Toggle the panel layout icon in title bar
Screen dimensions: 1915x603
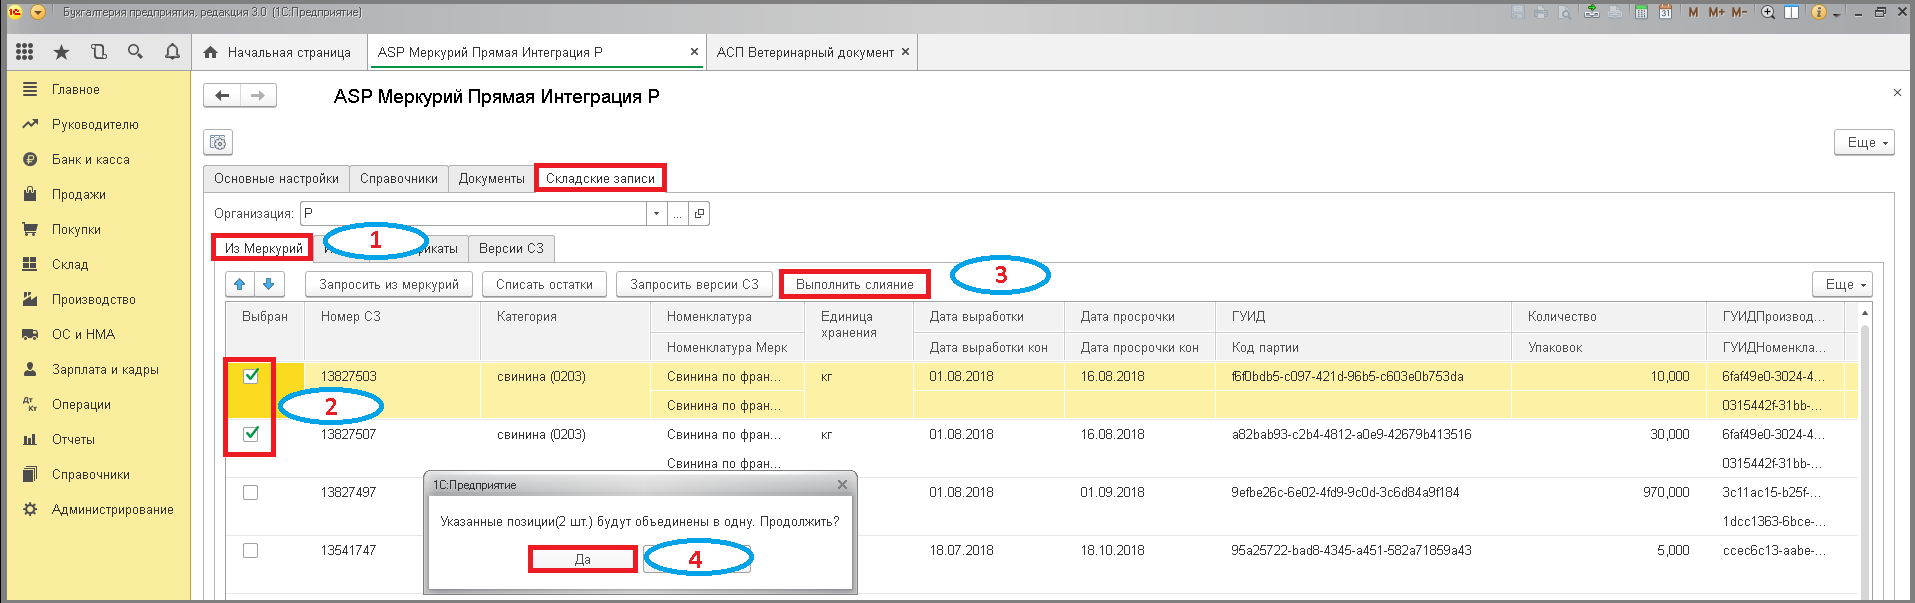tap(1792, 12)
